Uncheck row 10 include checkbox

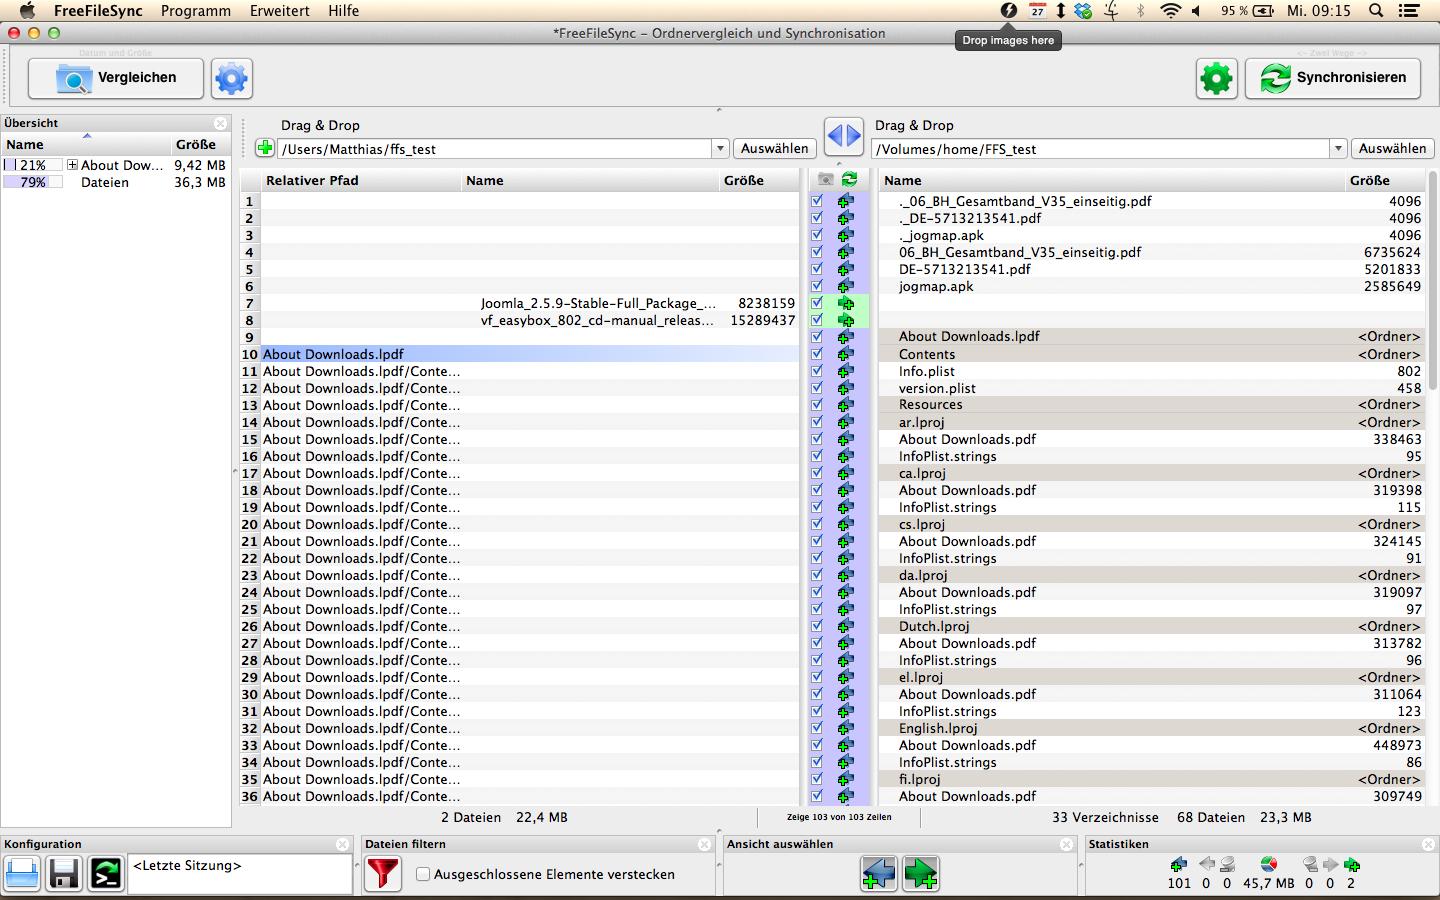(817, 354)
